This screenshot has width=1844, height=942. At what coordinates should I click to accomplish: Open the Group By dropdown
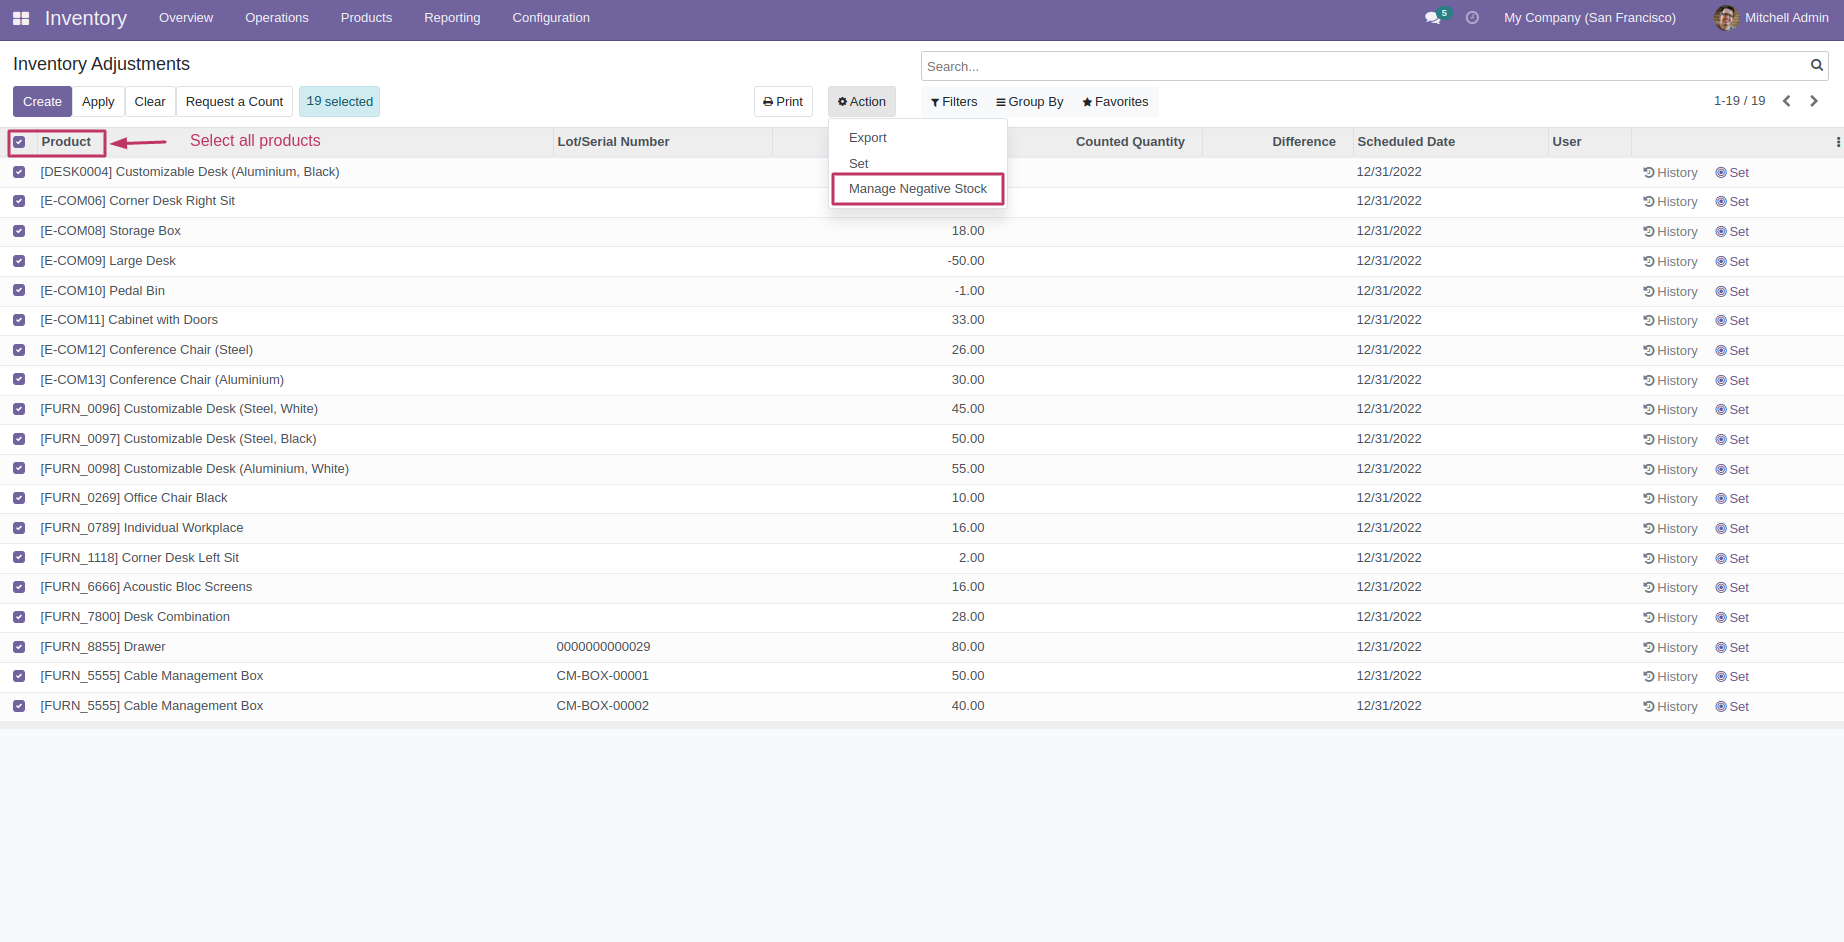[x=1030, y=102]
